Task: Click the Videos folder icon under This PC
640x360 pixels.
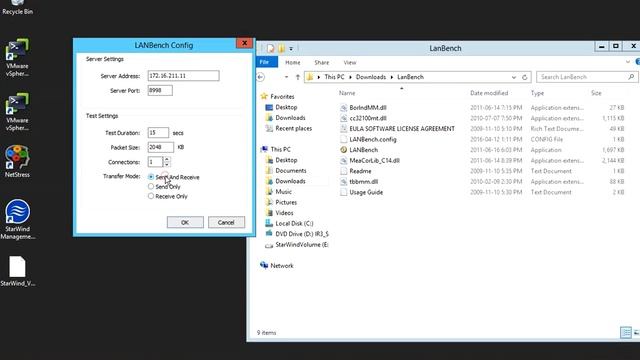Action: pyautogui.click(x=269, y=213)
